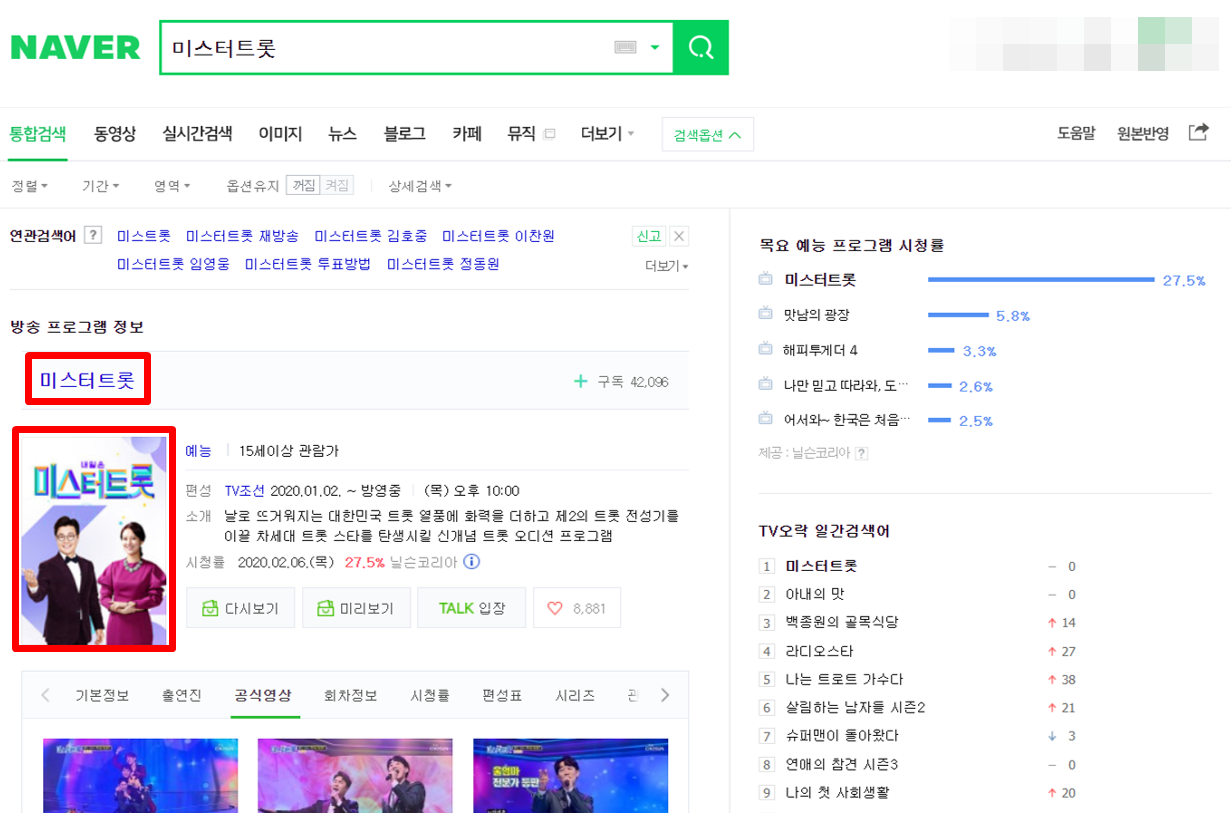
Task: Click 해피투게더 4 in ratings list
Action: click(821, 350)
